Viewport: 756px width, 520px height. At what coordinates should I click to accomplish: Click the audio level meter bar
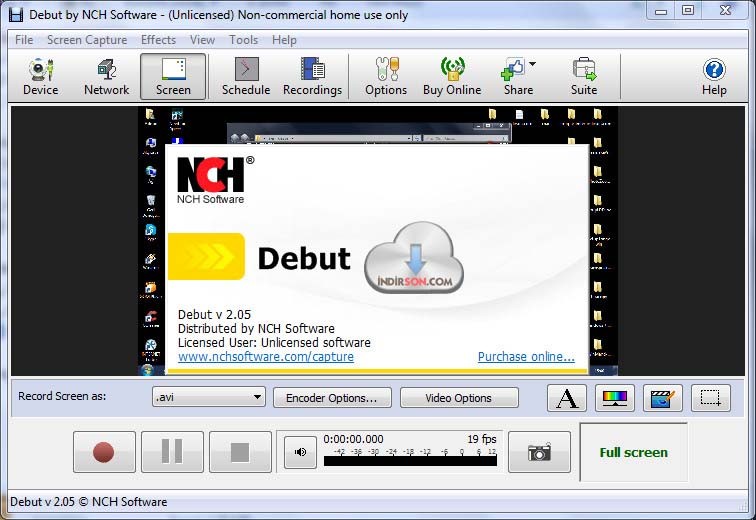[x=410, y=461]
